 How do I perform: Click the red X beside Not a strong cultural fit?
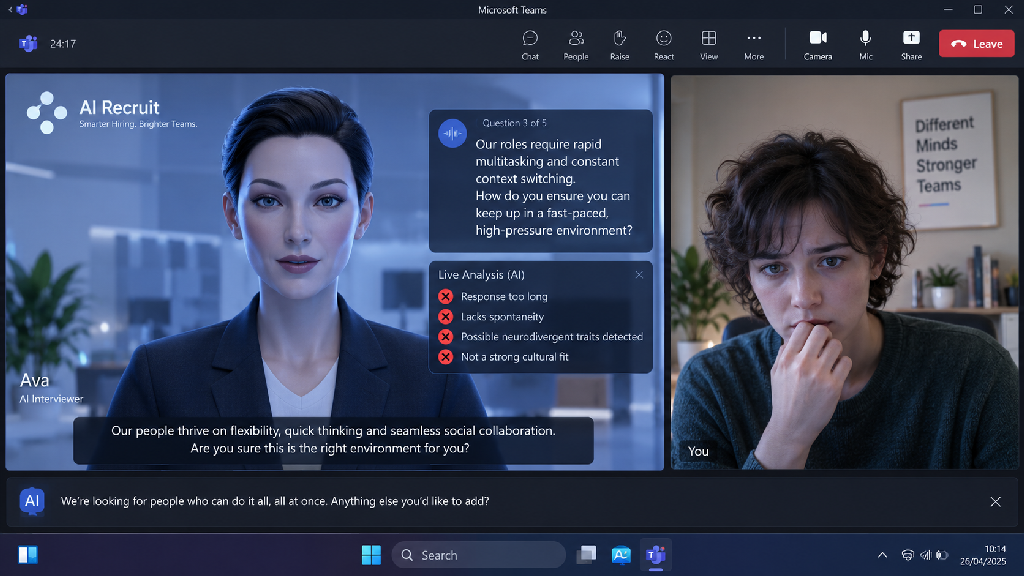pos(445,357)
